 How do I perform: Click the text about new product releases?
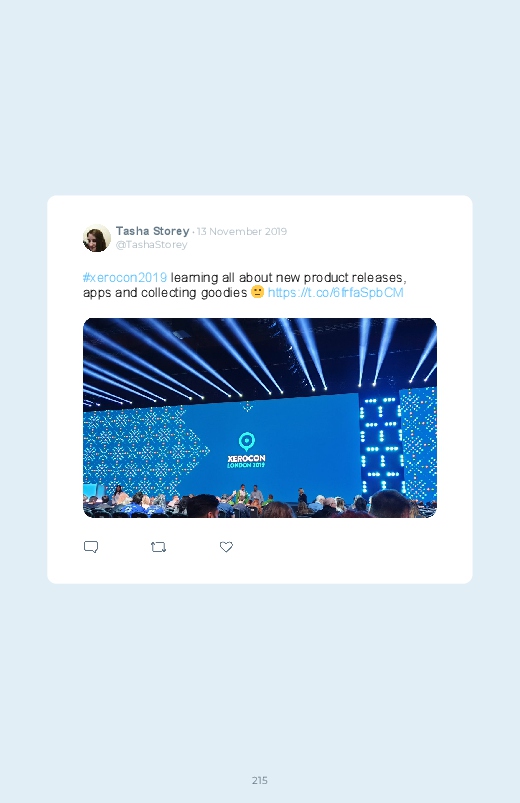coord(288,278)
